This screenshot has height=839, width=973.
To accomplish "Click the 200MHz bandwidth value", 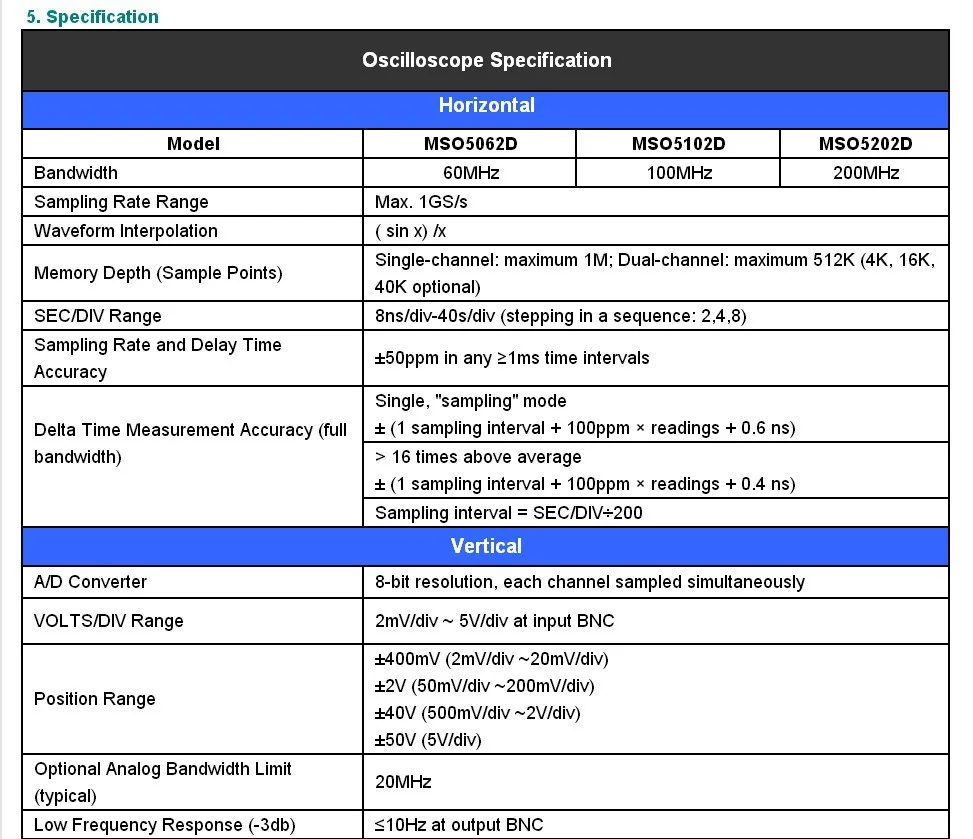I will (x=866, y=173).
